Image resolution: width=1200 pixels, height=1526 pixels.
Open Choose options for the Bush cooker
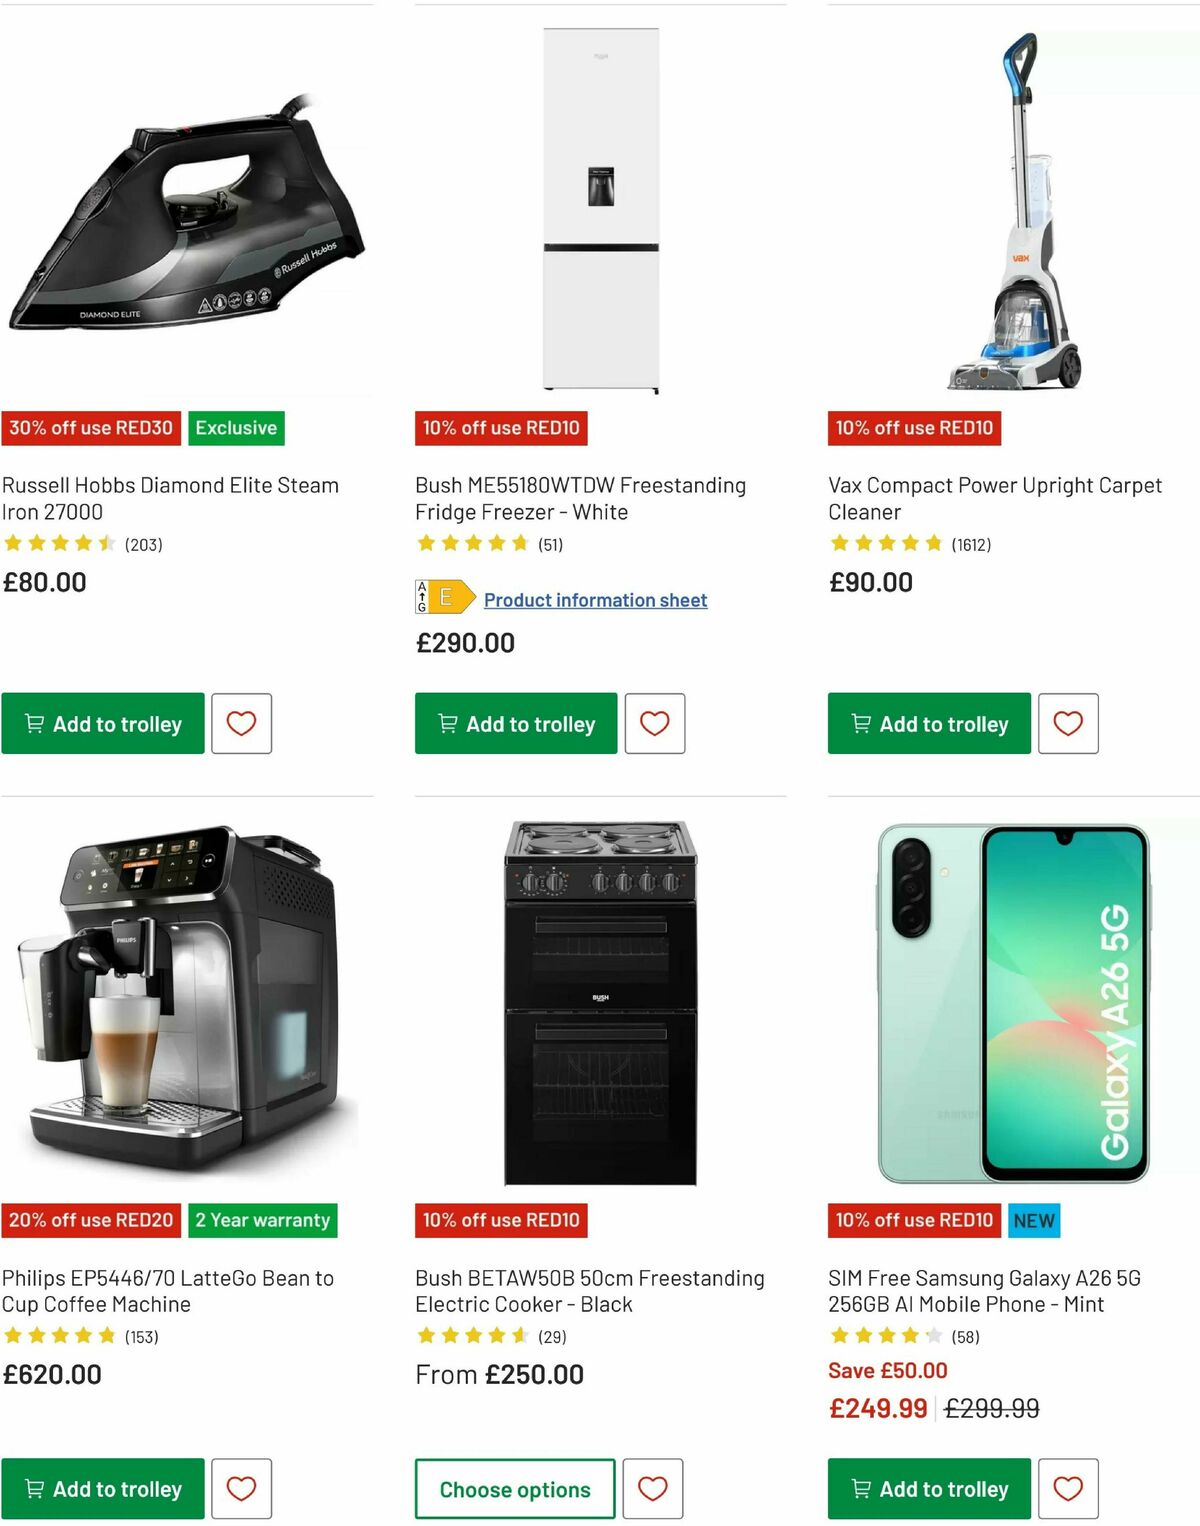point(514,1488)
